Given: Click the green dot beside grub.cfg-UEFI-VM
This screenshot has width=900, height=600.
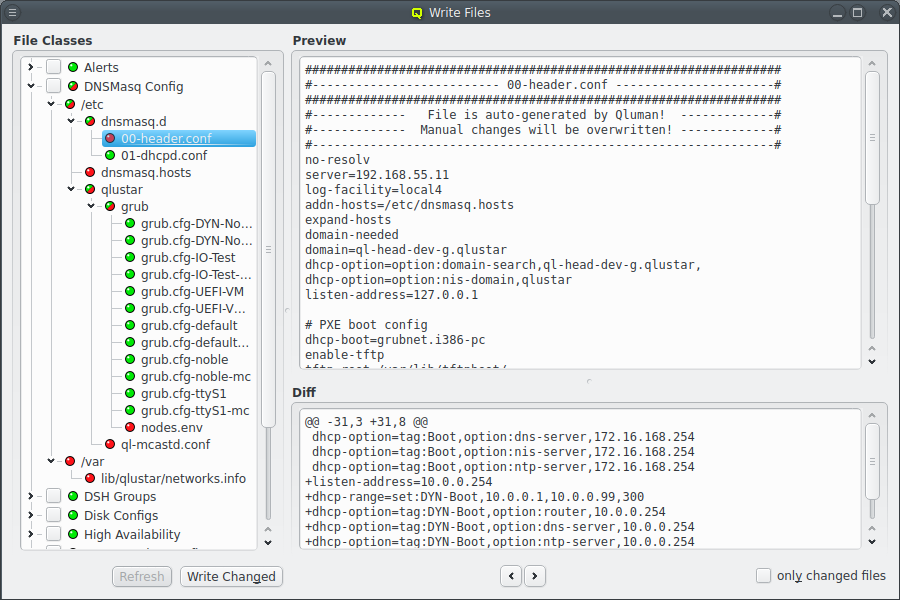Looking at the screenshot, I should [x=130, y=291].
